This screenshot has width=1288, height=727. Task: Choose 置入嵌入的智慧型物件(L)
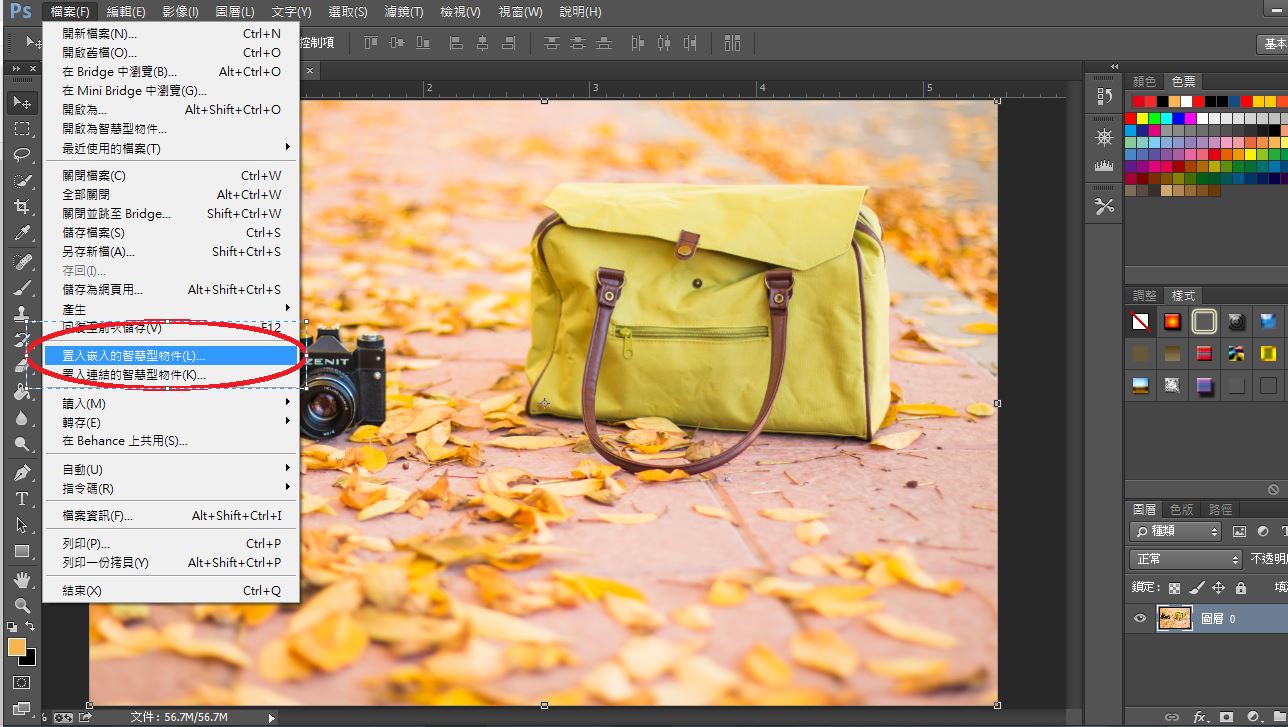(x=172, y=355)
